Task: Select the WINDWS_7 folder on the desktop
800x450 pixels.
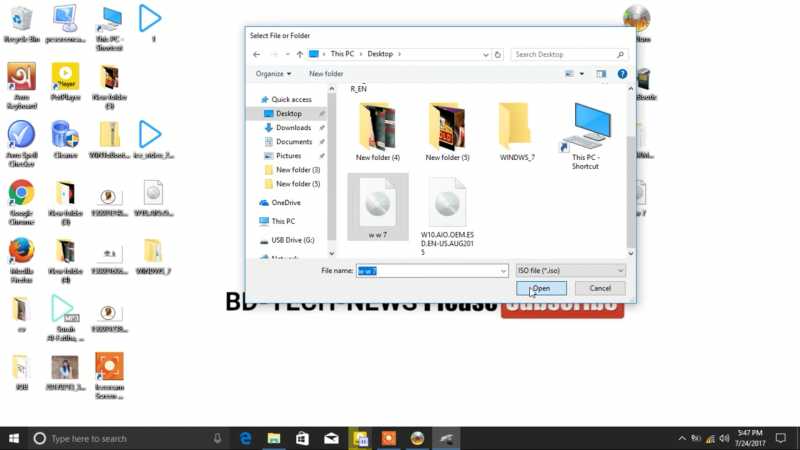Action: click(153, 257)
